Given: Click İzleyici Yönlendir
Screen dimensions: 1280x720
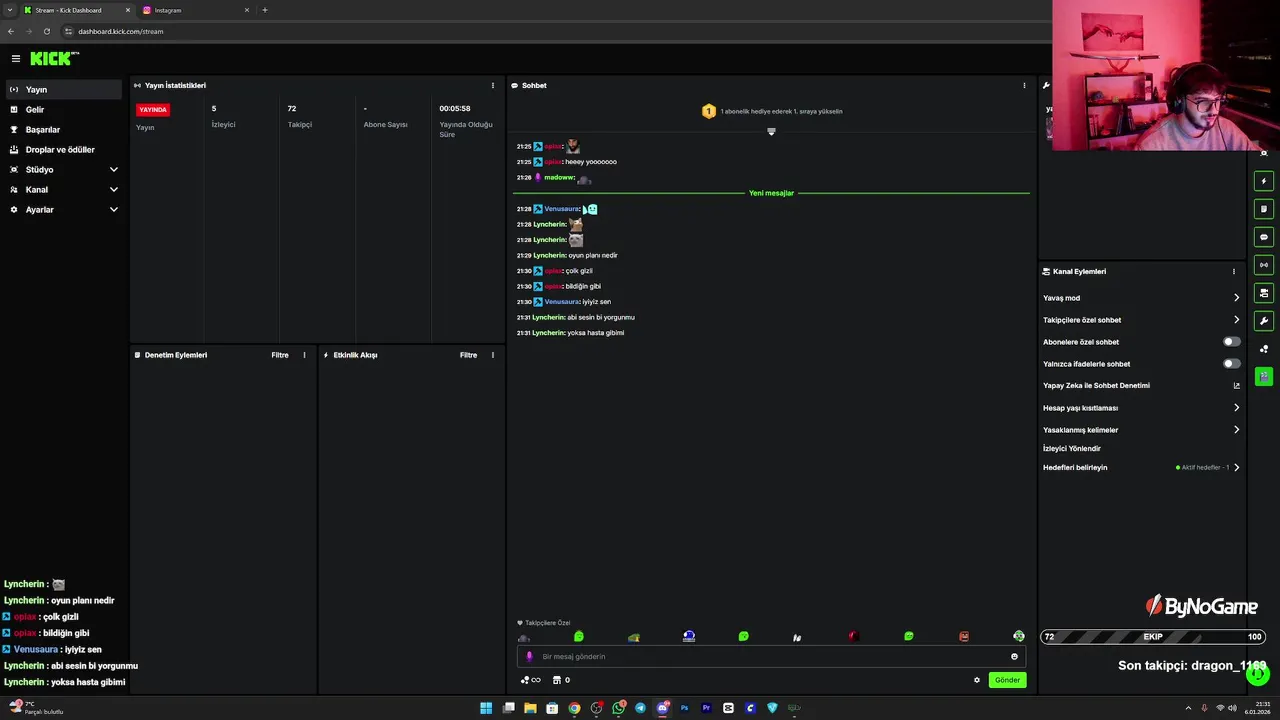Looking at the screenshot, I should point(1072,448).
